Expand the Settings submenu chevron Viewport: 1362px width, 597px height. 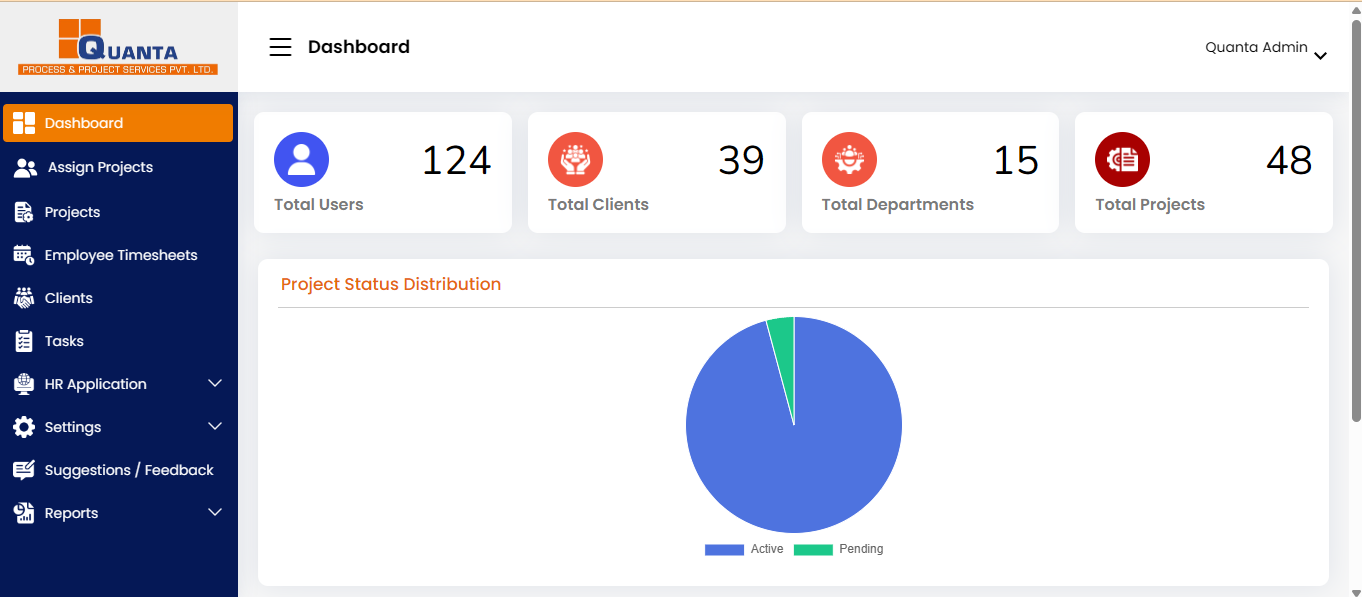coord(214,426)
